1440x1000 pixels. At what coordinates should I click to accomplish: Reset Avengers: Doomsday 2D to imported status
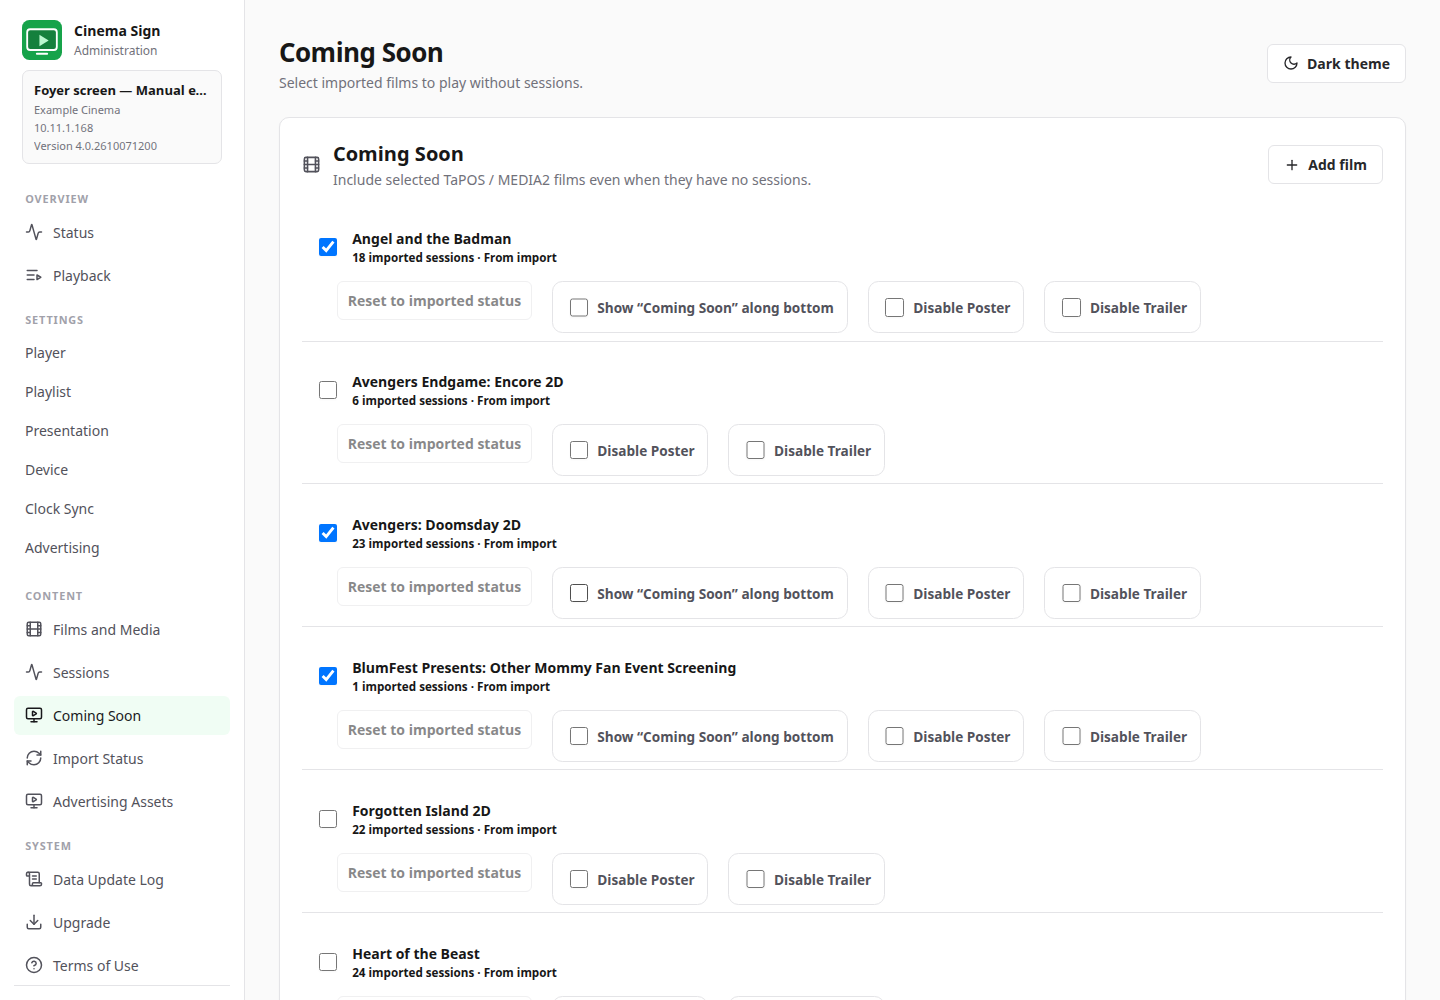(434, 587)
